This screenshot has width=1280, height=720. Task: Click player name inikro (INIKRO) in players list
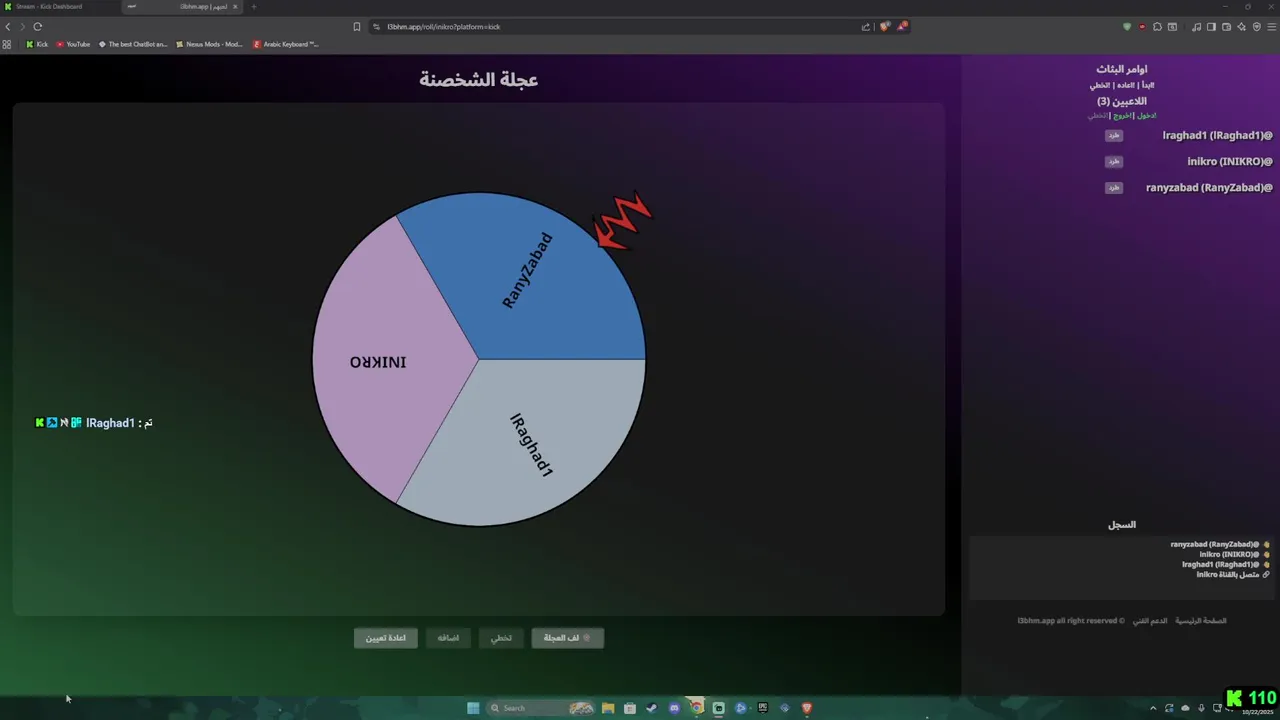coord(1230,161)
